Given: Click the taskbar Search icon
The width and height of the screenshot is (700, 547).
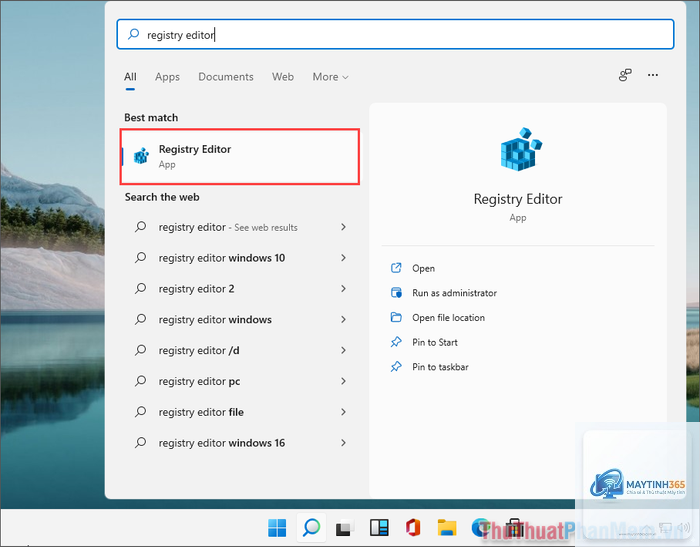Looking at the screenshot, I should [x=311, y=528].
